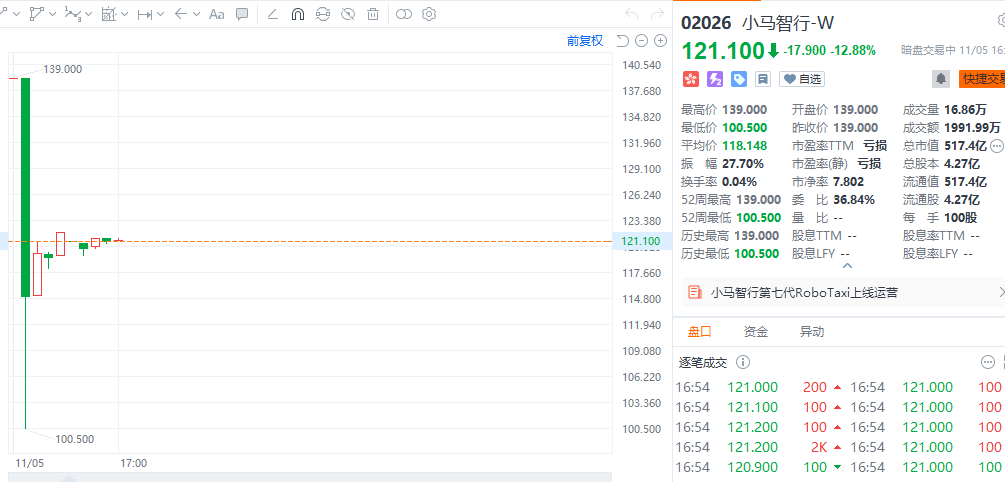The image size is (1005, 482).
Task: Click the 逐笔成交 info icon
Action: coord(743,363)
